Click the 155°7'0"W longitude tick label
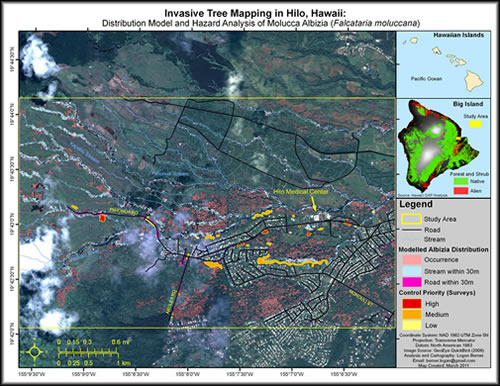Screen dimensions: 500x386 (x=292, y=375)
